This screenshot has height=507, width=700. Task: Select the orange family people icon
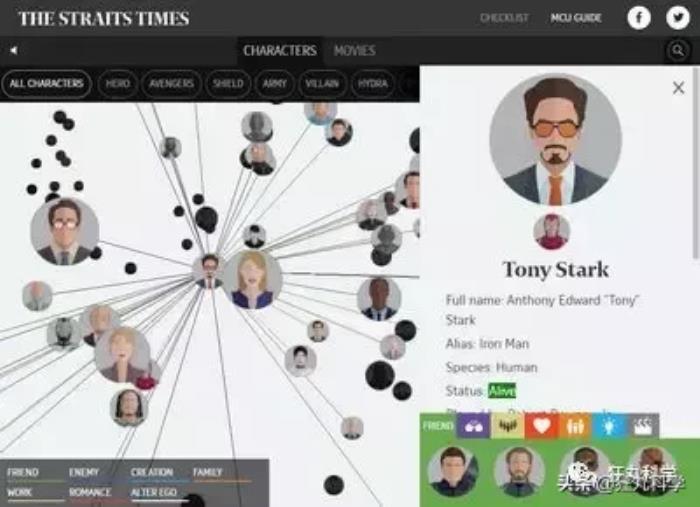[x=575, y=426]
